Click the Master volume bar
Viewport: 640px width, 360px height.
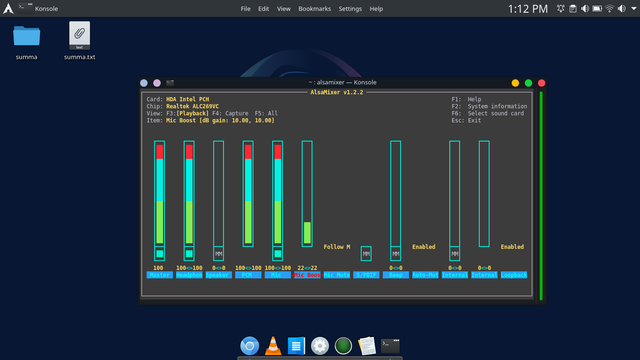click(x=160, y=194)
